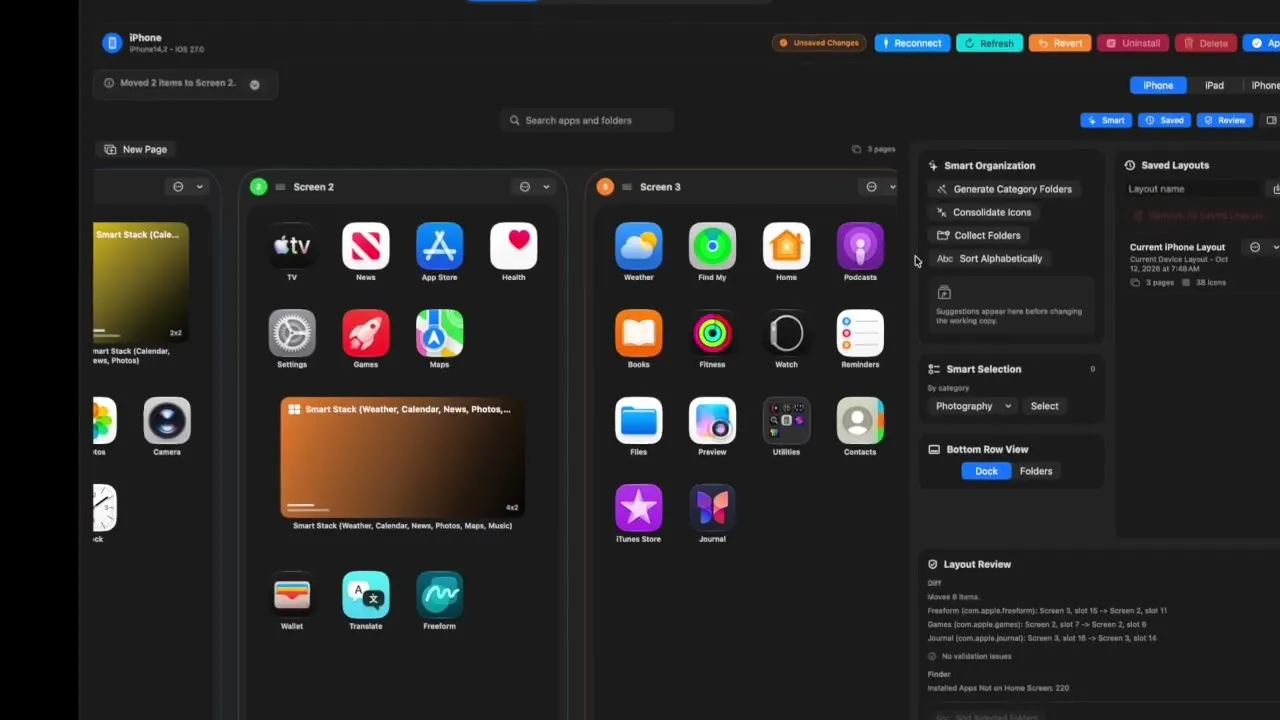
Task: Click the Wallet app icon
Action: (292, 595)
